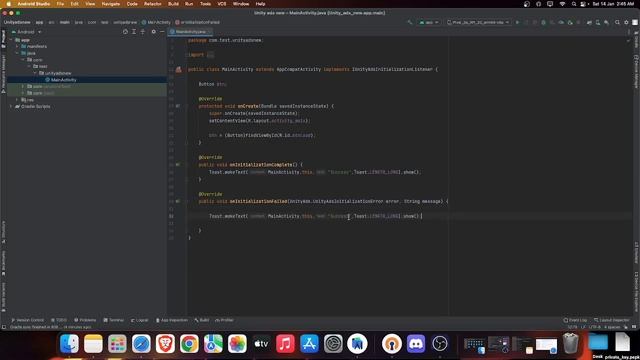
Task: Open the Android Studio app menu
Action: click(x=33, y=4)
